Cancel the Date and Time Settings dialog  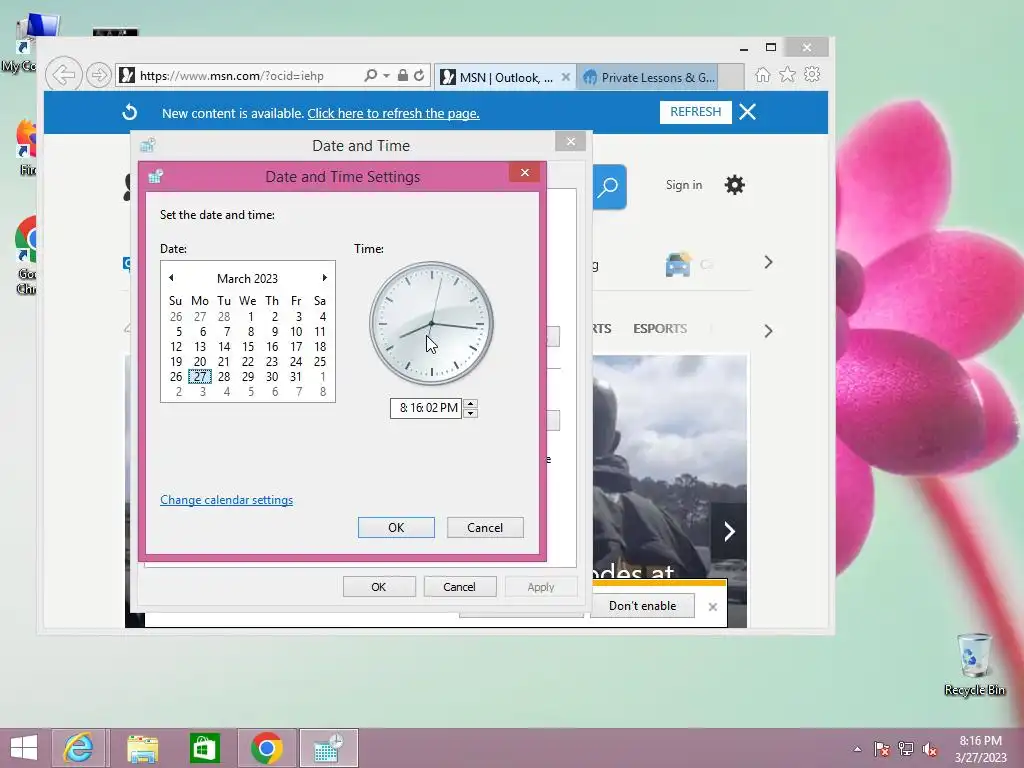(485, 528)
